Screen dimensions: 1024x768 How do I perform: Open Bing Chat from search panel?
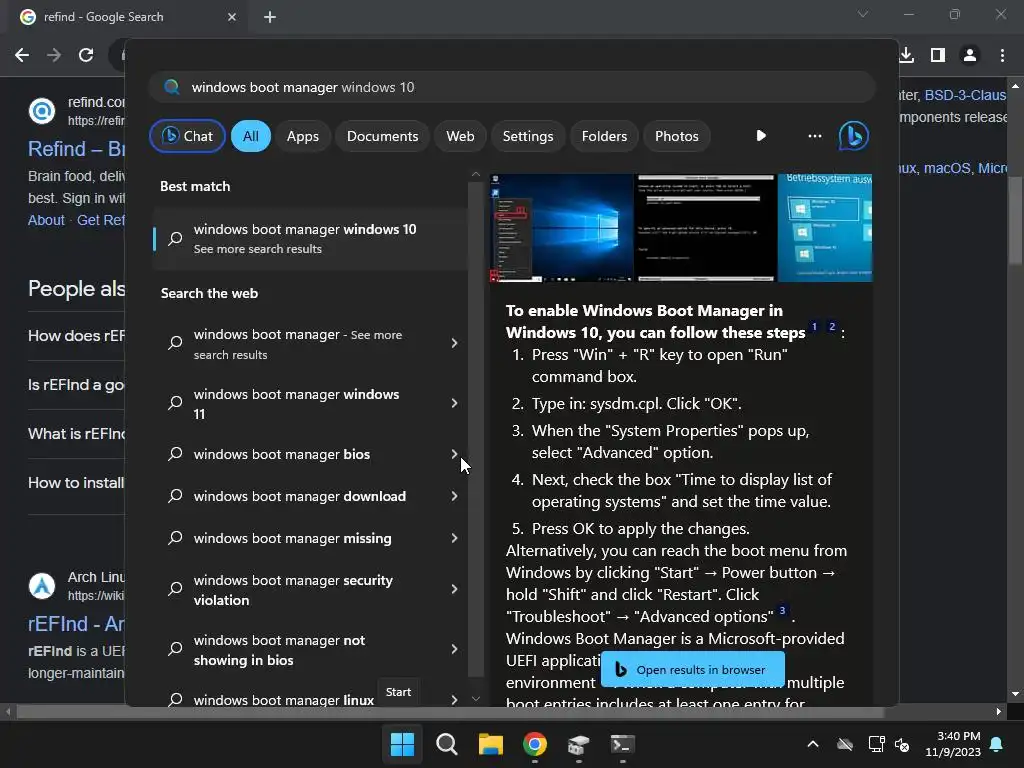pos(187,136)
